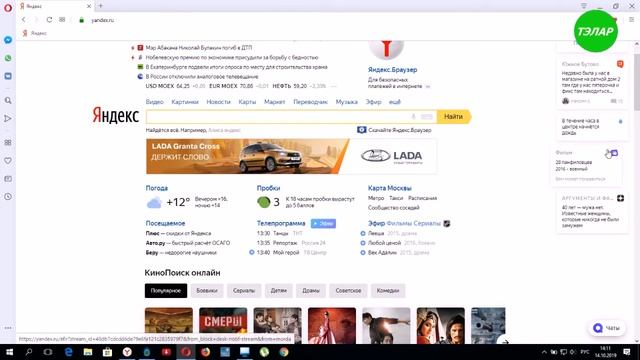640x360 pixels.
Task: Select the Советское KinoPoisk tab
Action: tap(348, 291)
